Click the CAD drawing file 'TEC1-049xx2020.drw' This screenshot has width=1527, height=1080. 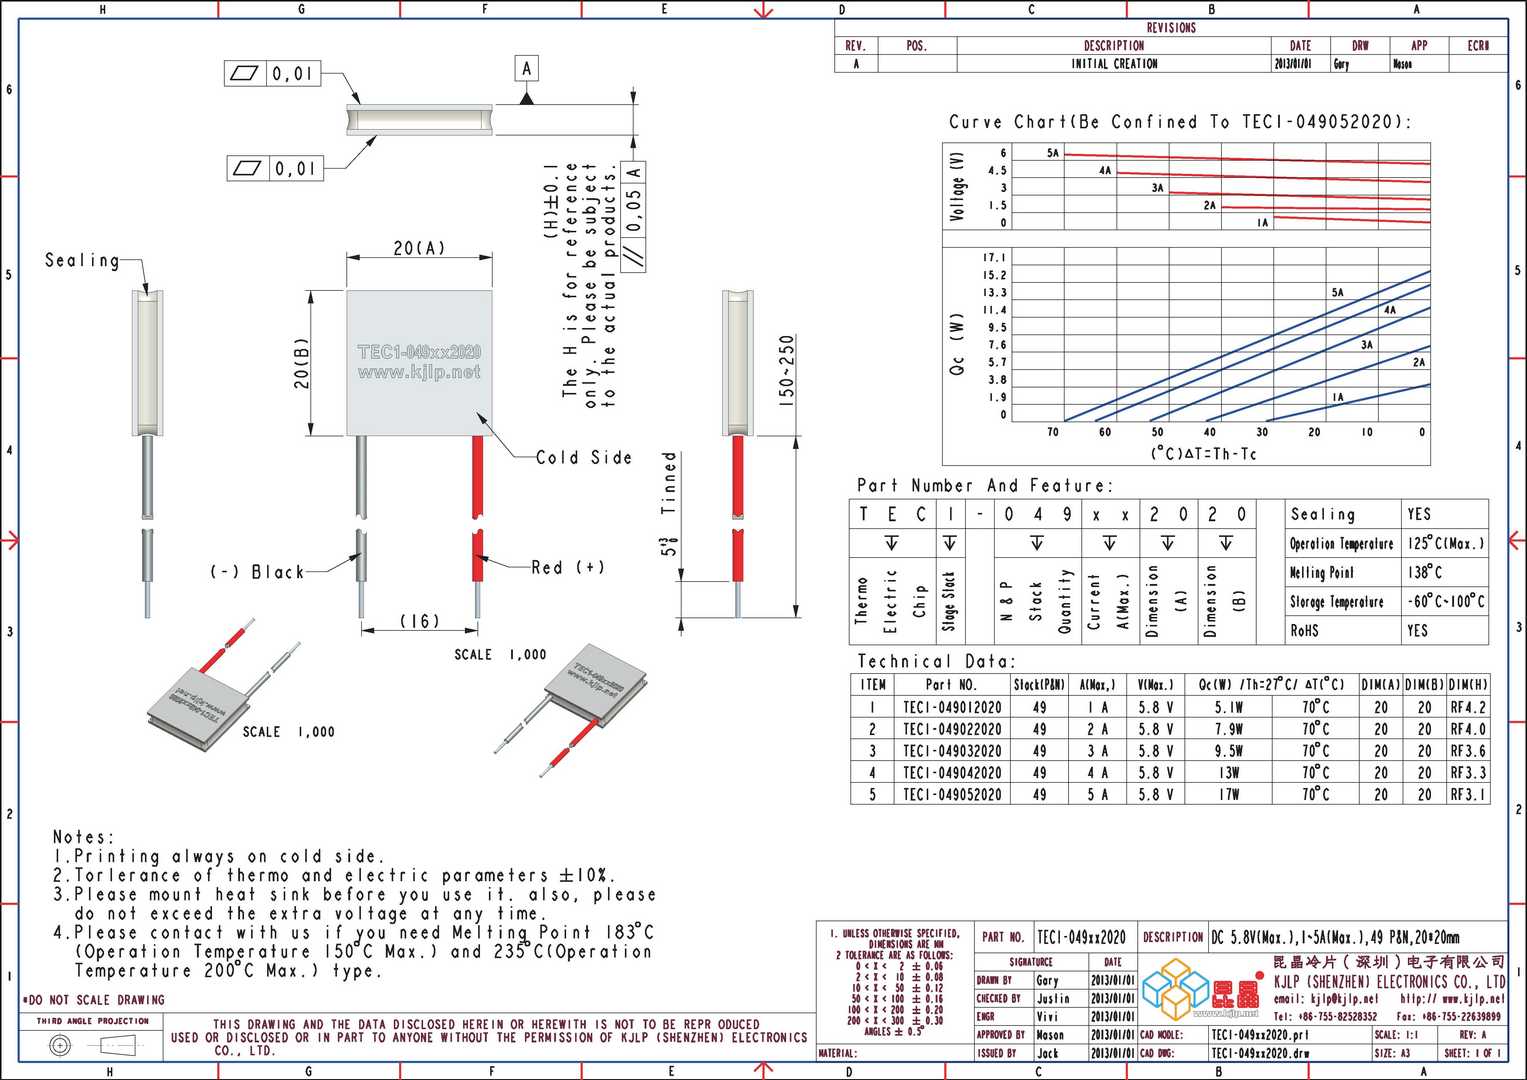coord(1260,1053)
